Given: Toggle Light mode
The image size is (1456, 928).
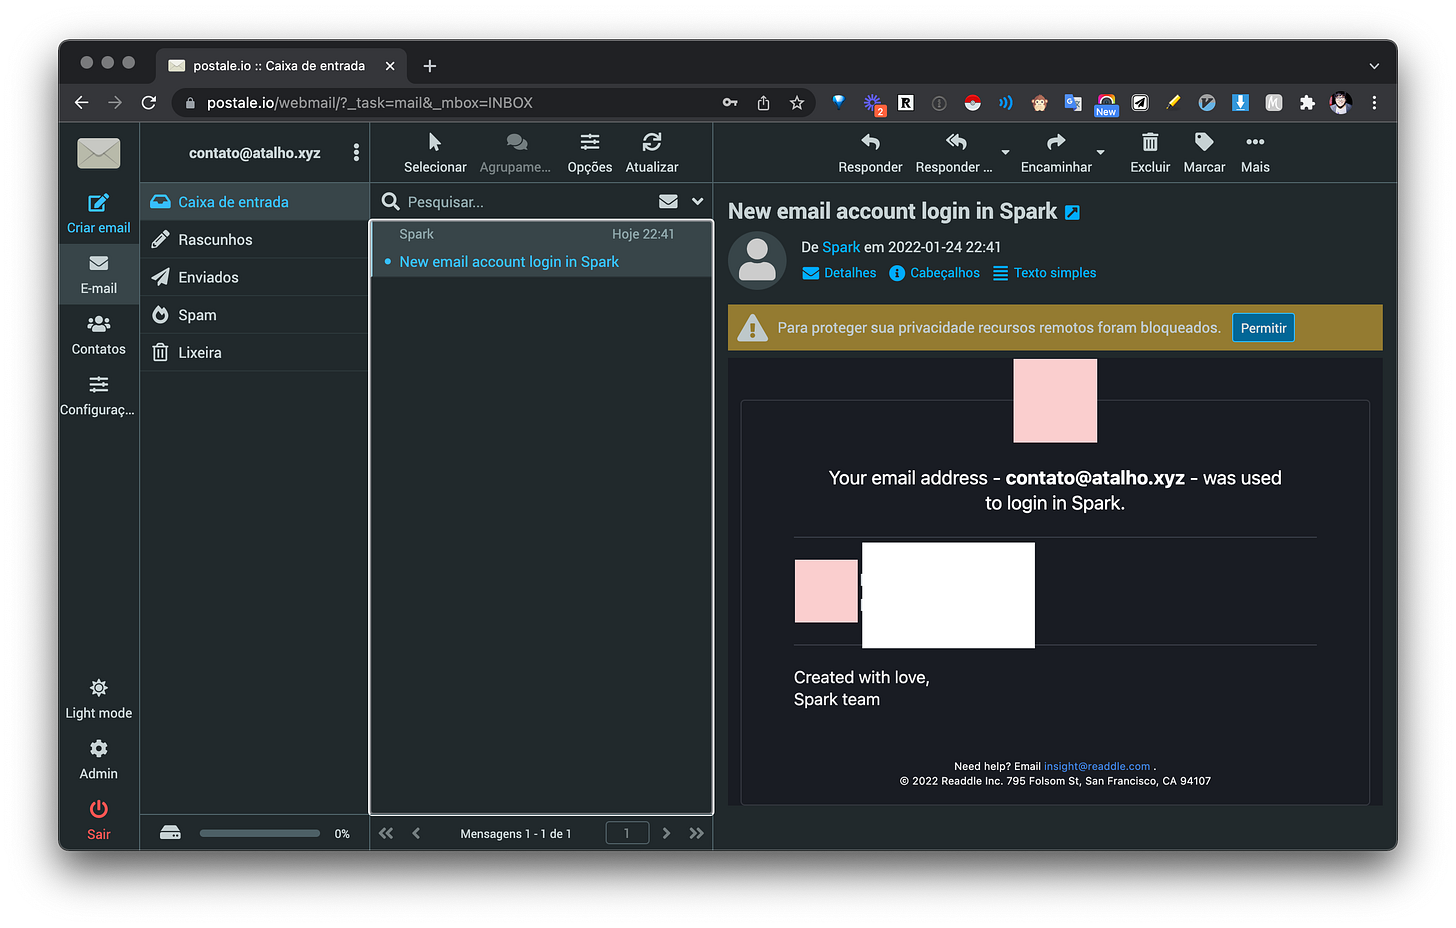Looking at the screenshot, I should point(98,699).
